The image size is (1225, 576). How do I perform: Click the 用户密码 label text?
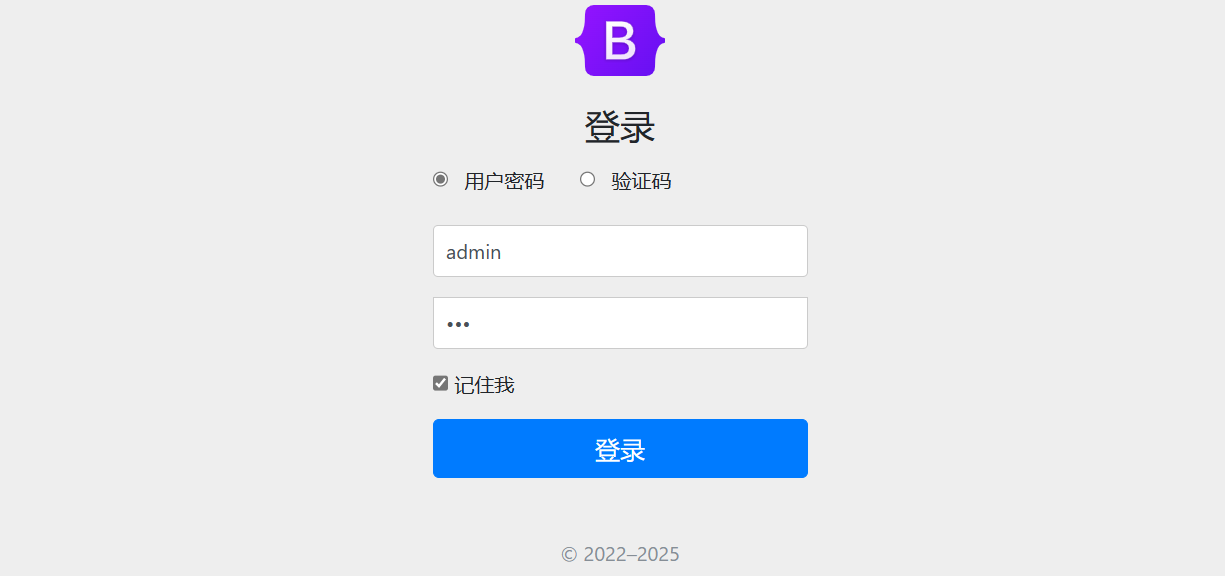tap(504, 181)
